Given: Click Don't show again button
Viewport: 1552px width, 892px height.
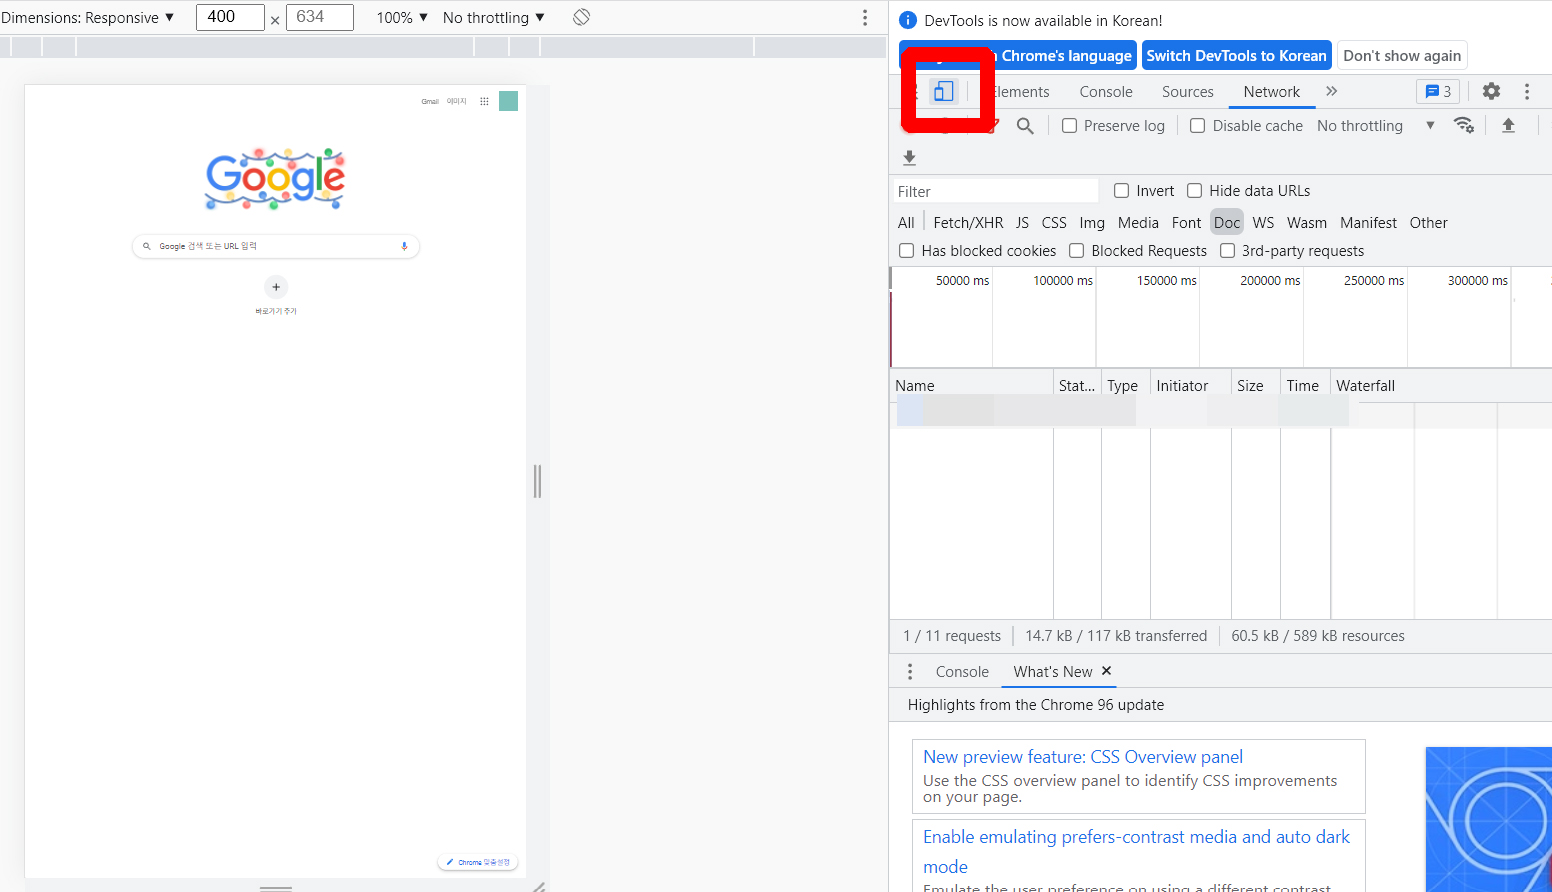Looking at the screenshot, I should pos(1402,56).
